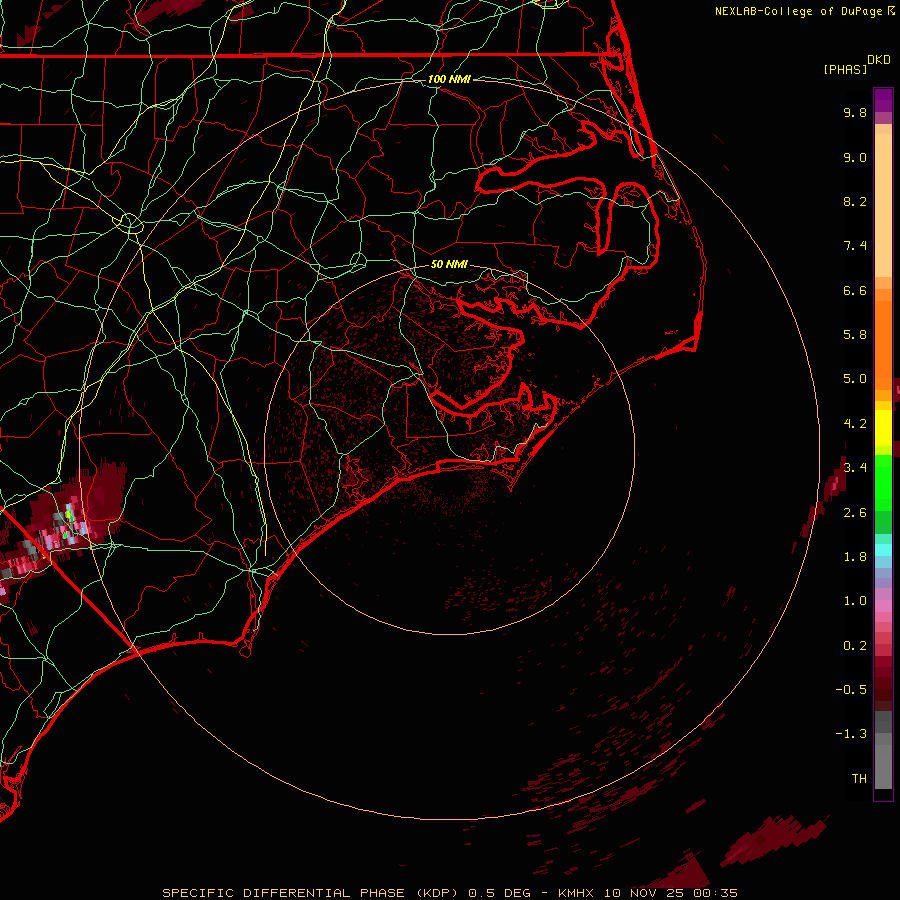This screenshot has height=900, width=900.
Task: Click the 0.2 value on the color scale
Action: coord(855,646)
